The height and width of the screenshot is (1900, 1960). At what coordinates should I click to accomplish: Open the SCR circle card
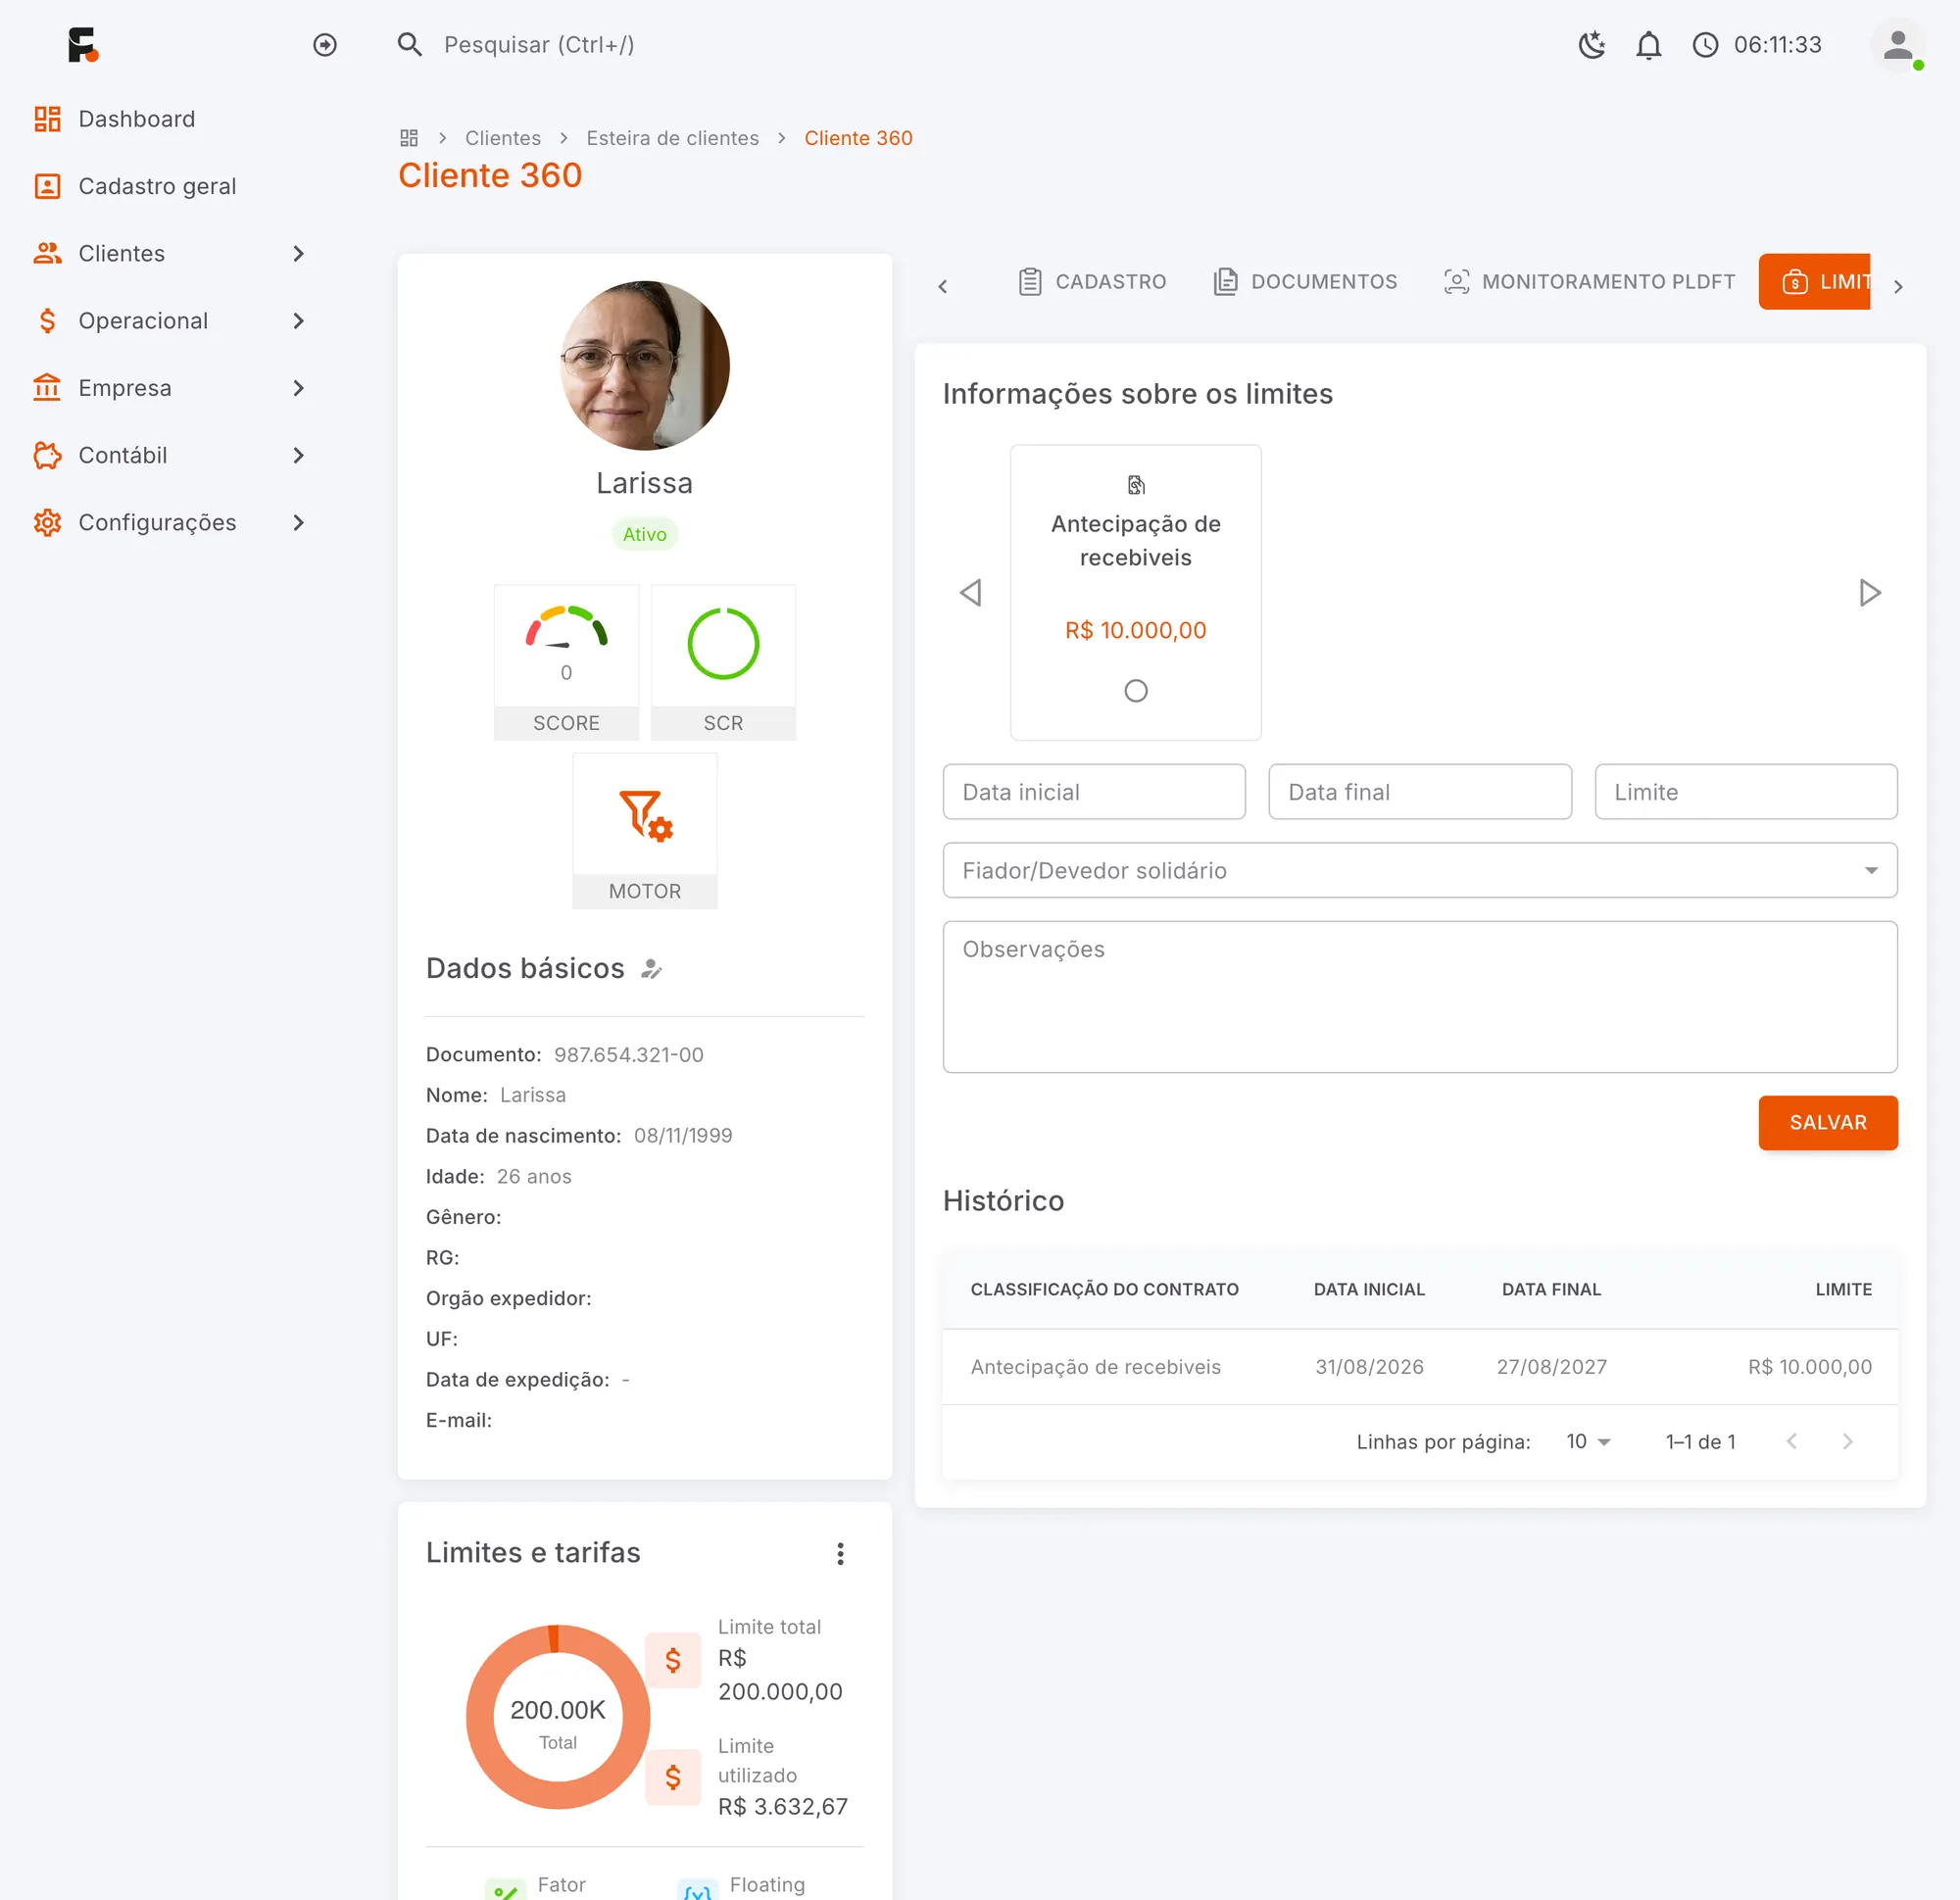point(723,662)
